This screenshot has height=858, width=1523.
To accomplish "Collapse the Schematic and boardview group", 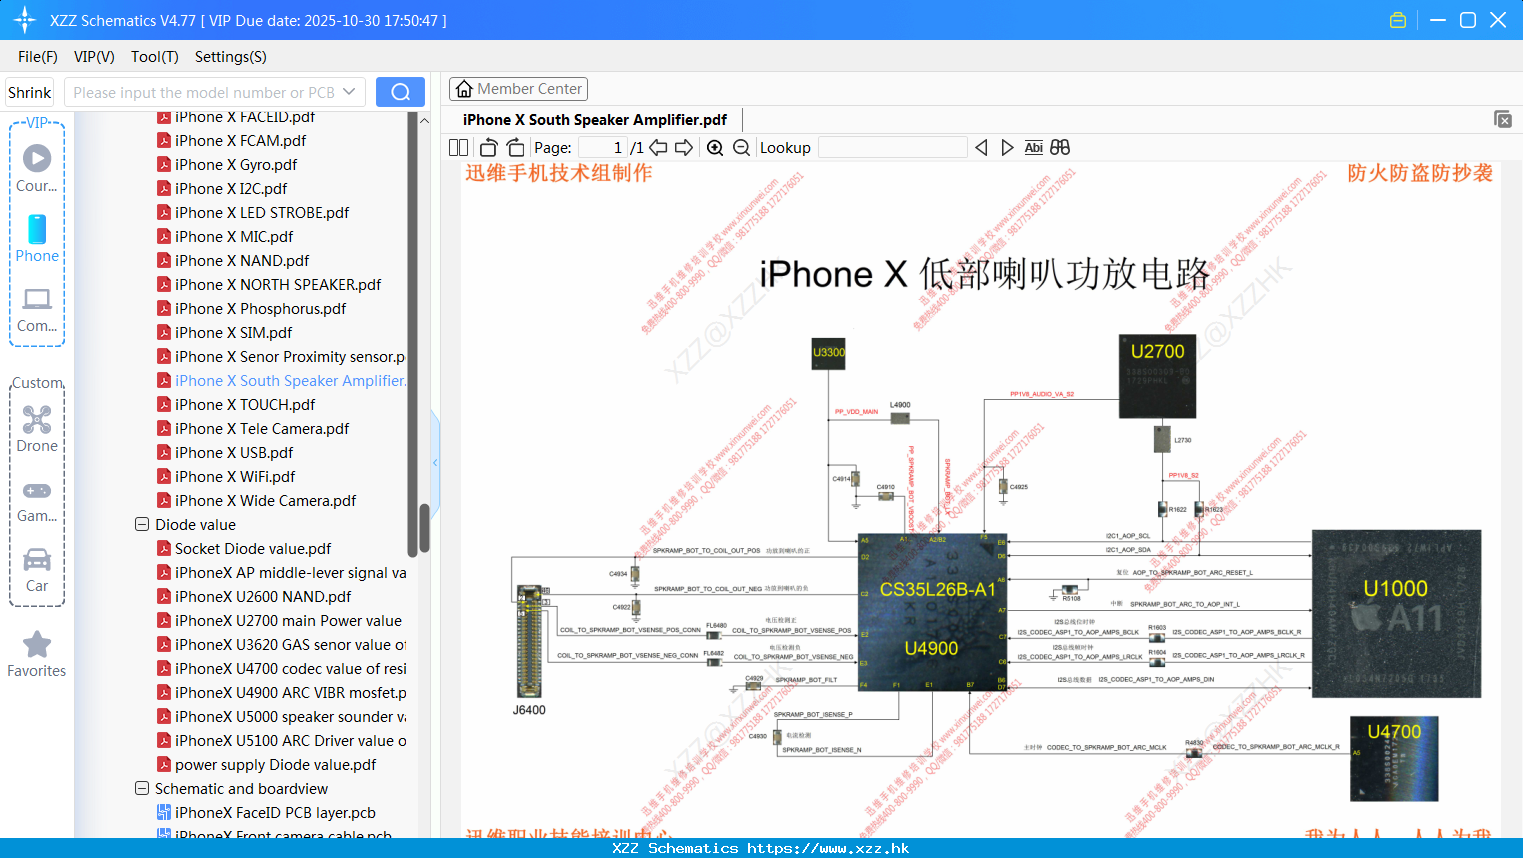I will click(x=142, y=789).
